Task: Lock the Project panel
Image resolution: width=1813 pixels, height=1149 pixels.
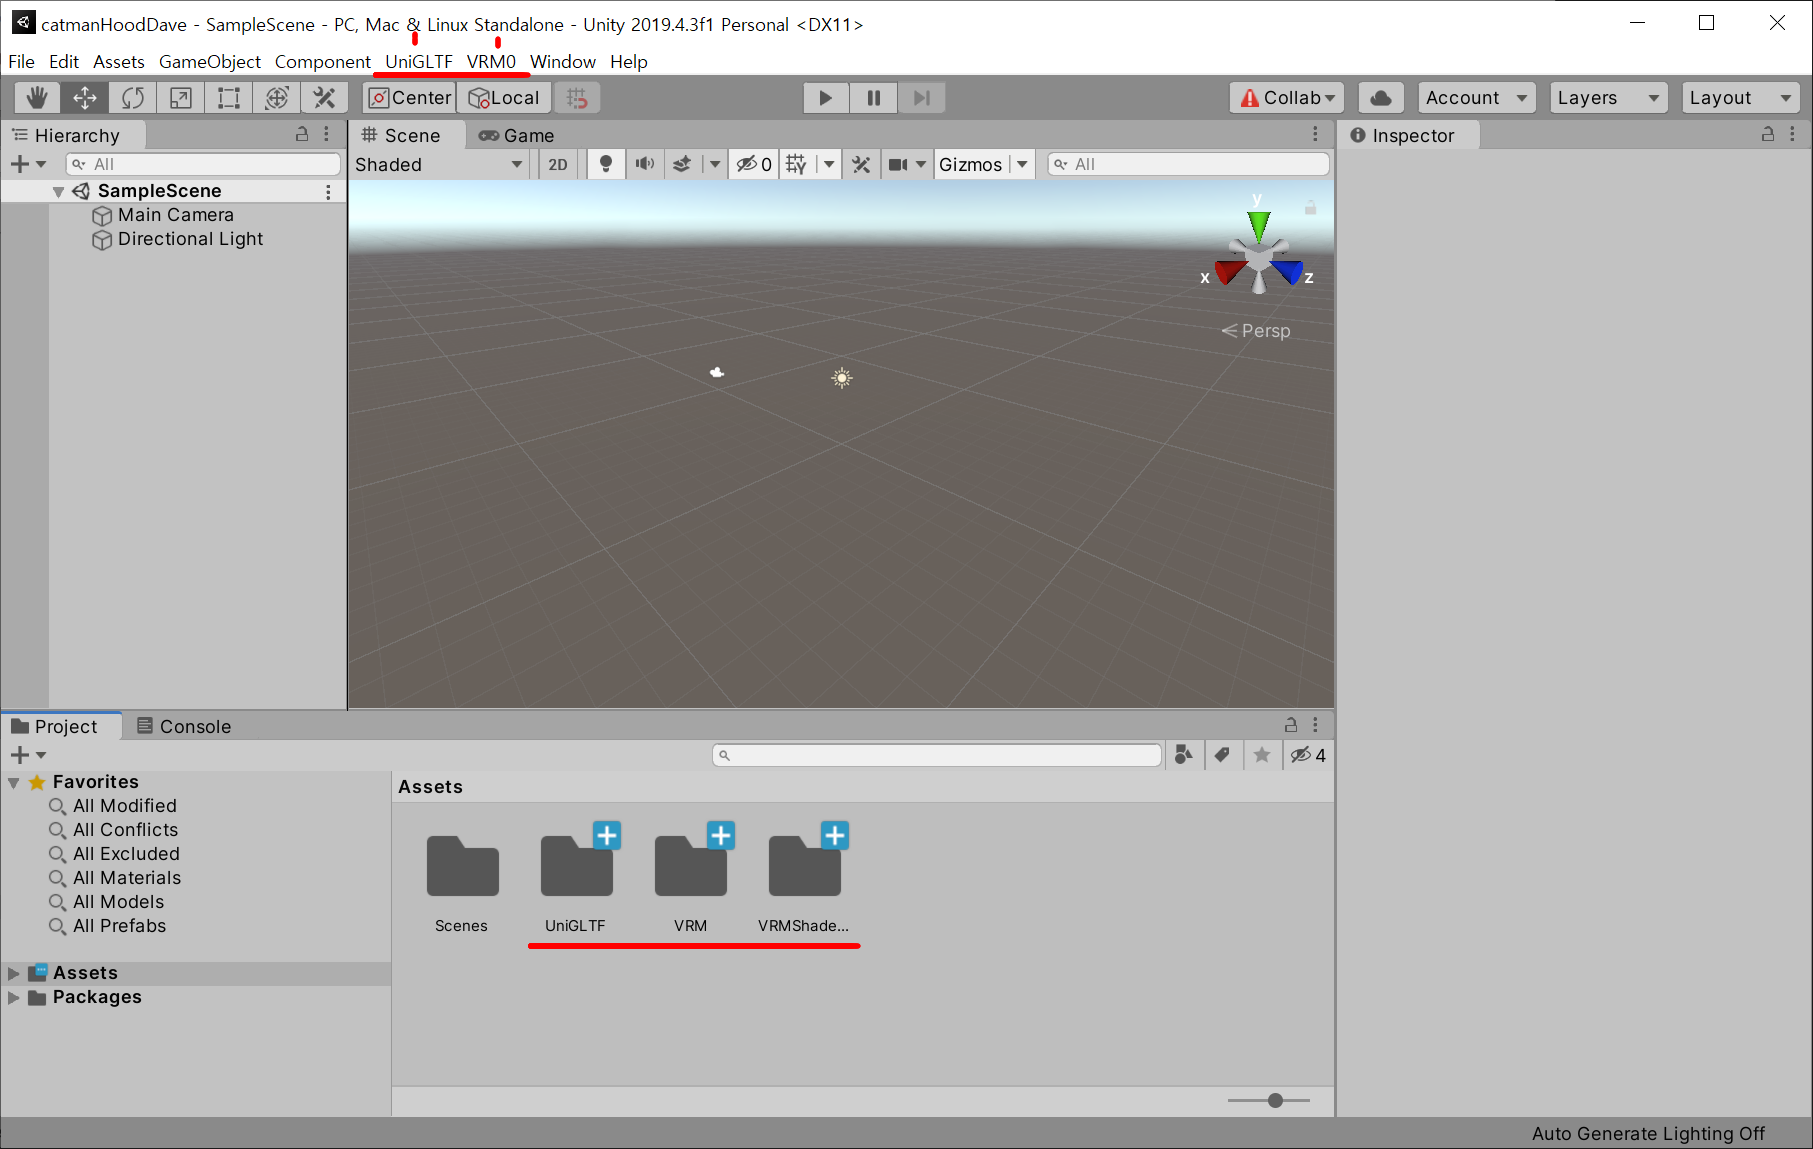Action: pos(1291,725)
